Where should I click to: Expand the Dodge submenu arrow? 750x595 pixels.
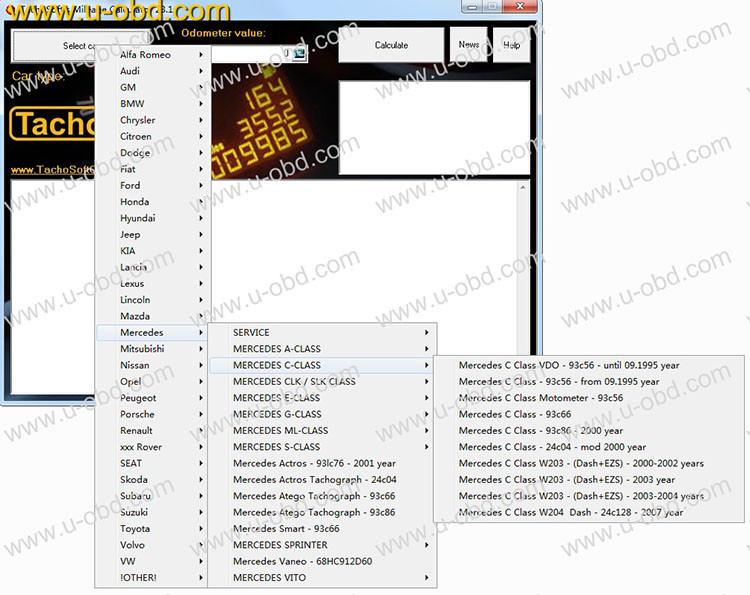coord(201,153)
